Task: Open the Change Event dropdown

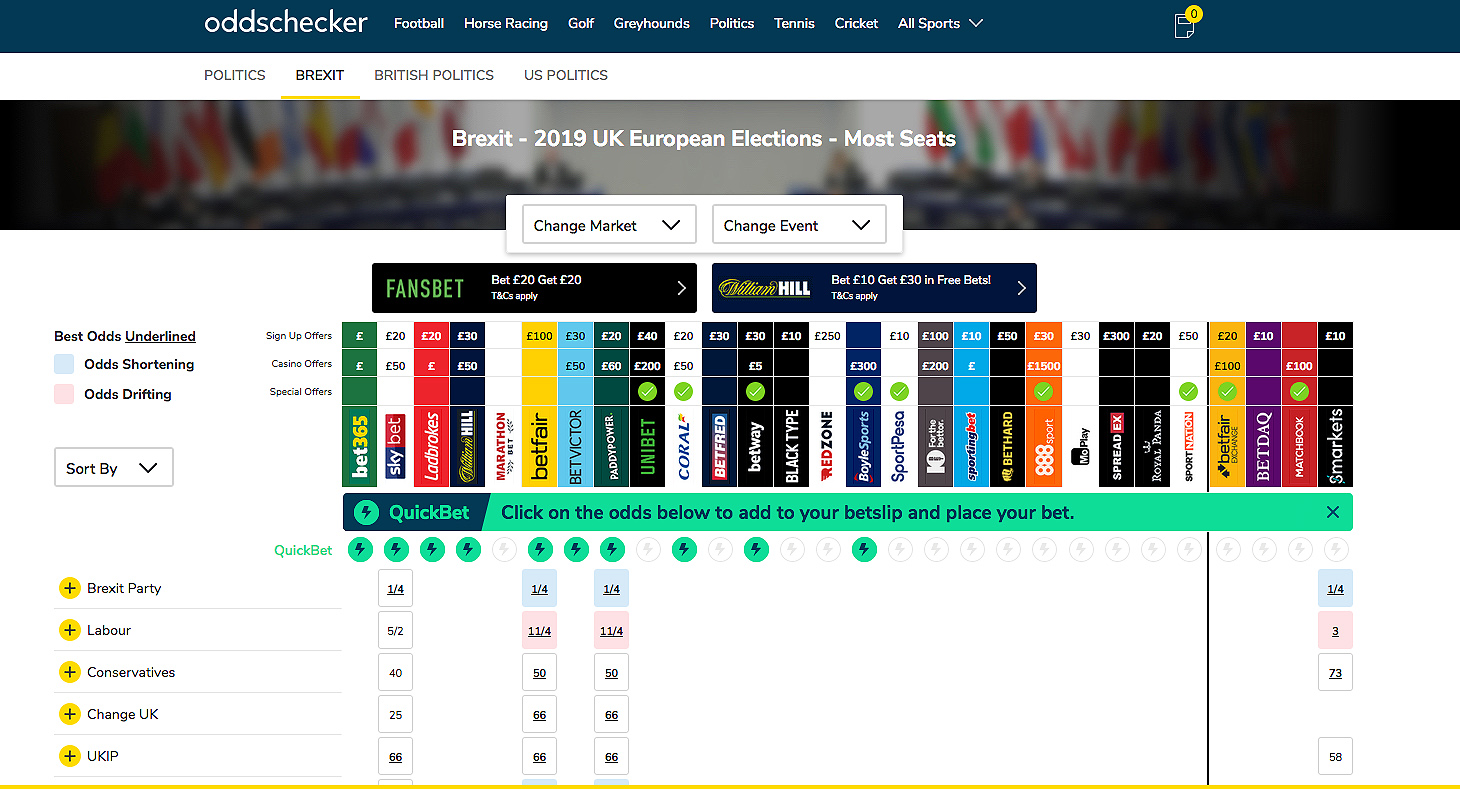Action: 799,225
